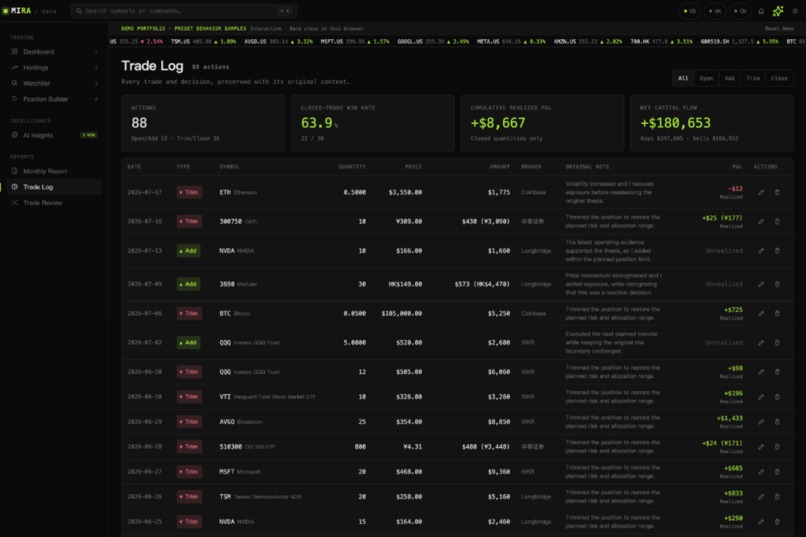
Task: Open Trade Review page
Action: click(x=53, y=203)
